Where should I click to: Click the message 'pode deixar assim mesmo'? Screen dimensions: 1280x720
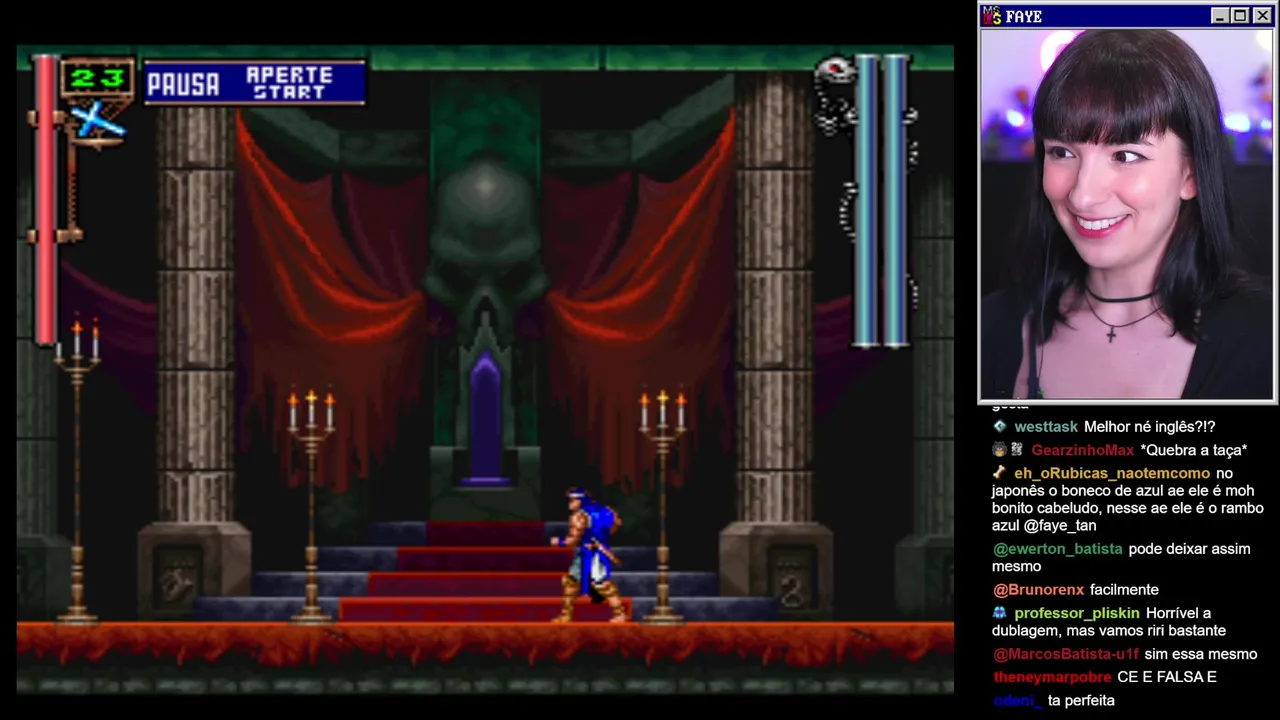[1121, 557]
